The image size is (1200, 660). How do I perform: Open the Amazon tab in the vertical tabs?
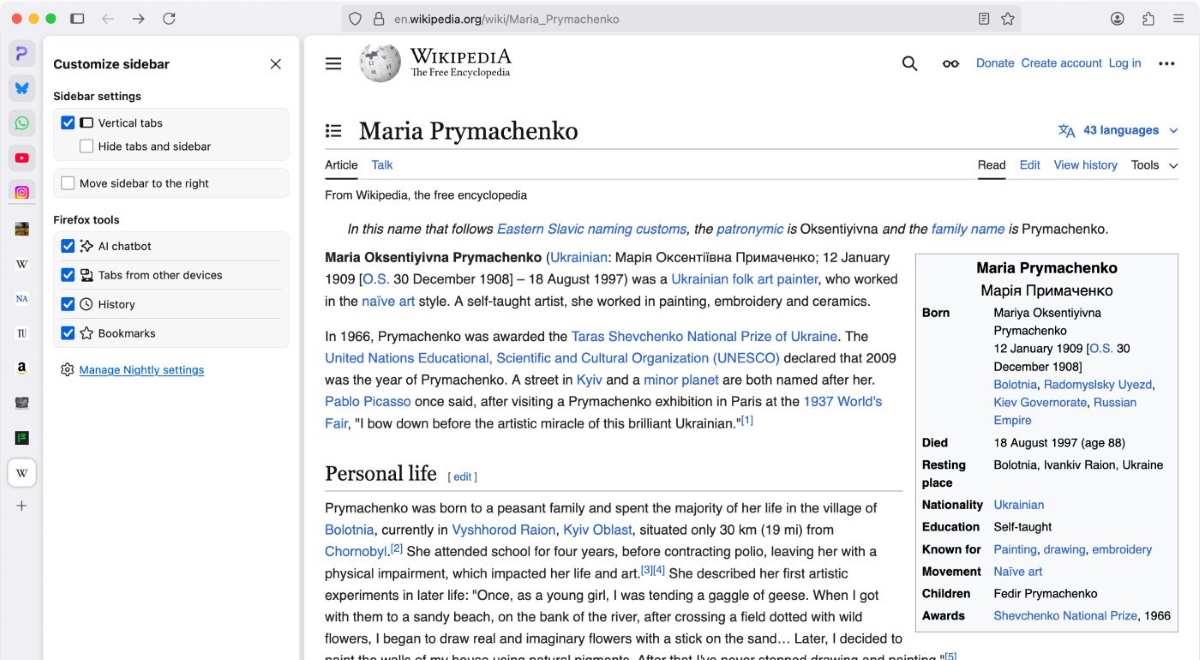point(21,367)
